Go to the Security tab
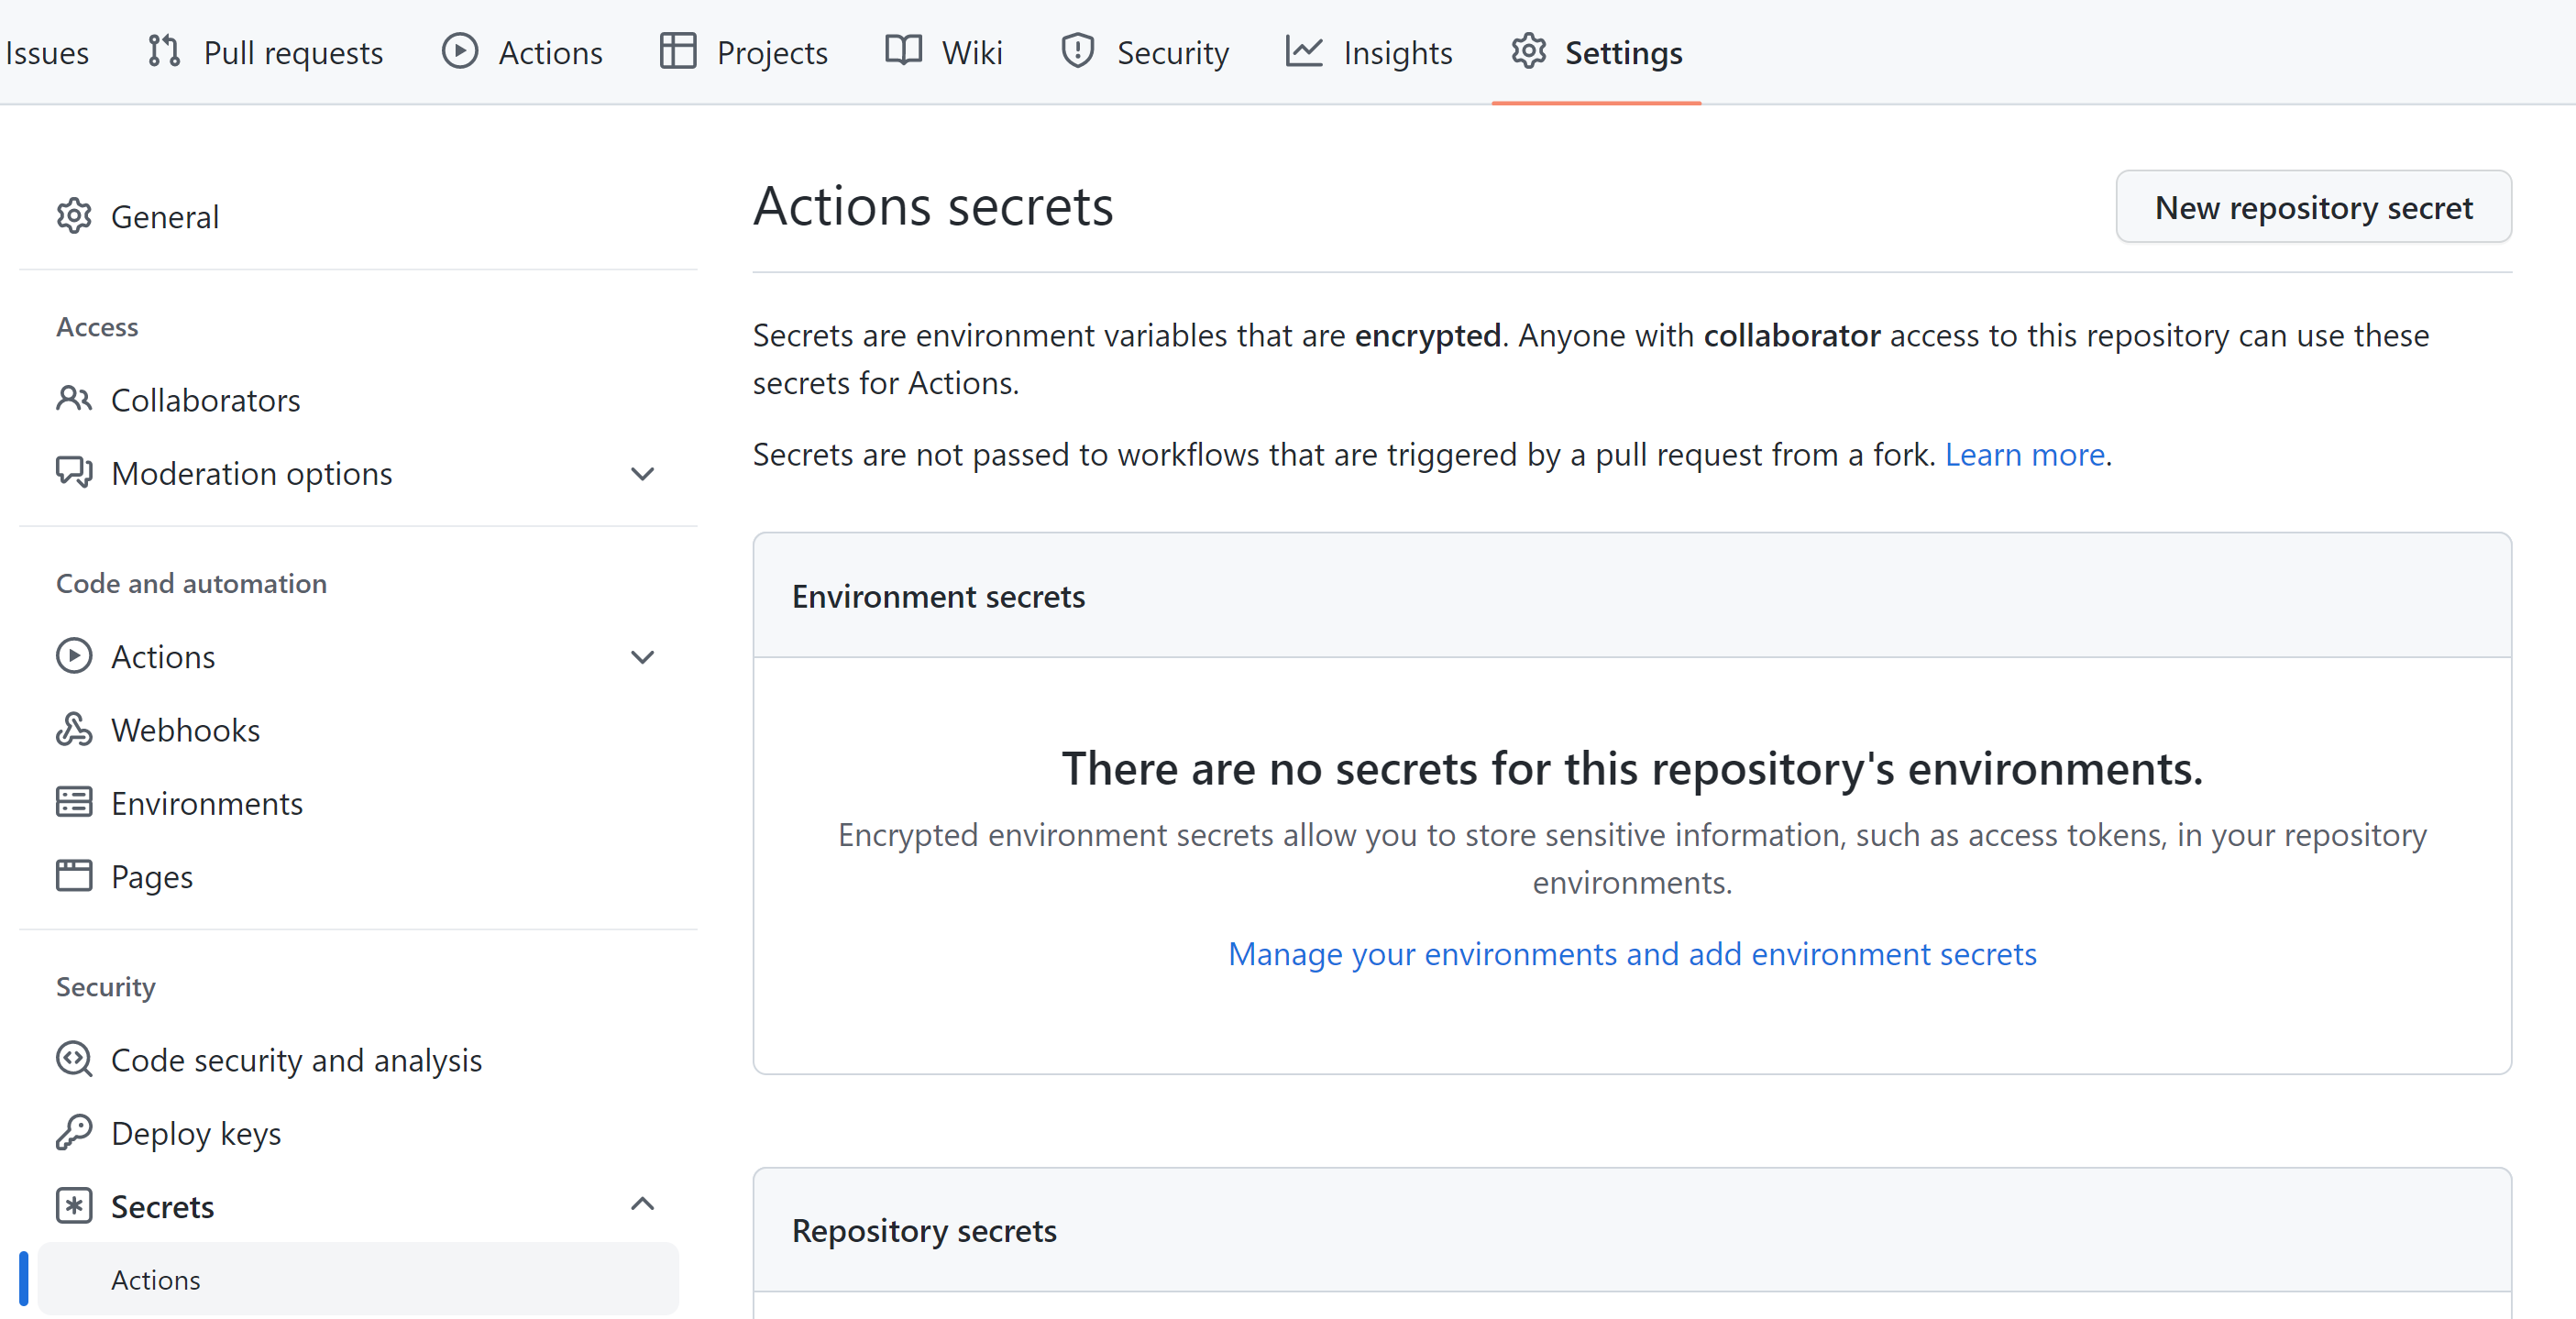Image resolution: width=2576 pixels, height=1319 pixels. (1144, 52)
